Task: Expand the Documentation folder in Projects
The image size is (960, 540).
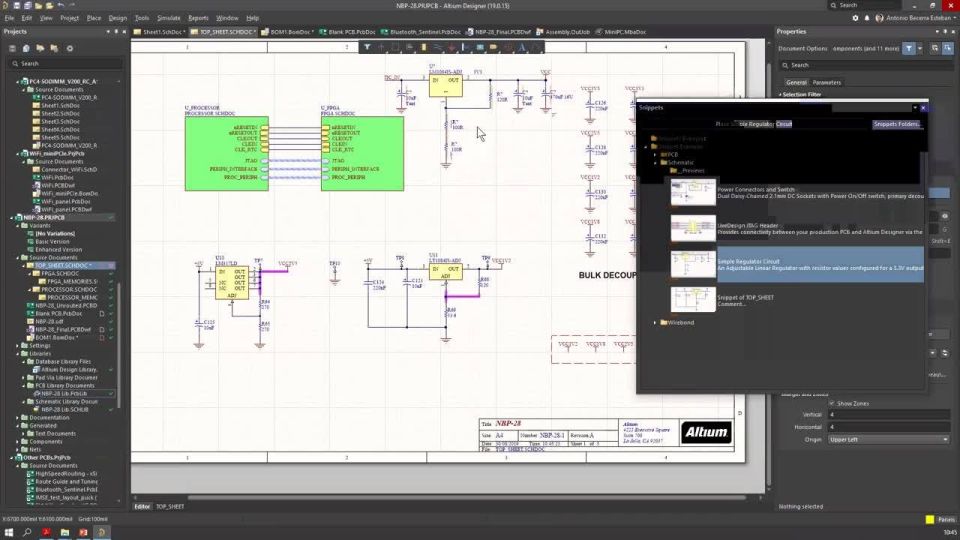Action: pyautogui.click(x=18, y=418)
